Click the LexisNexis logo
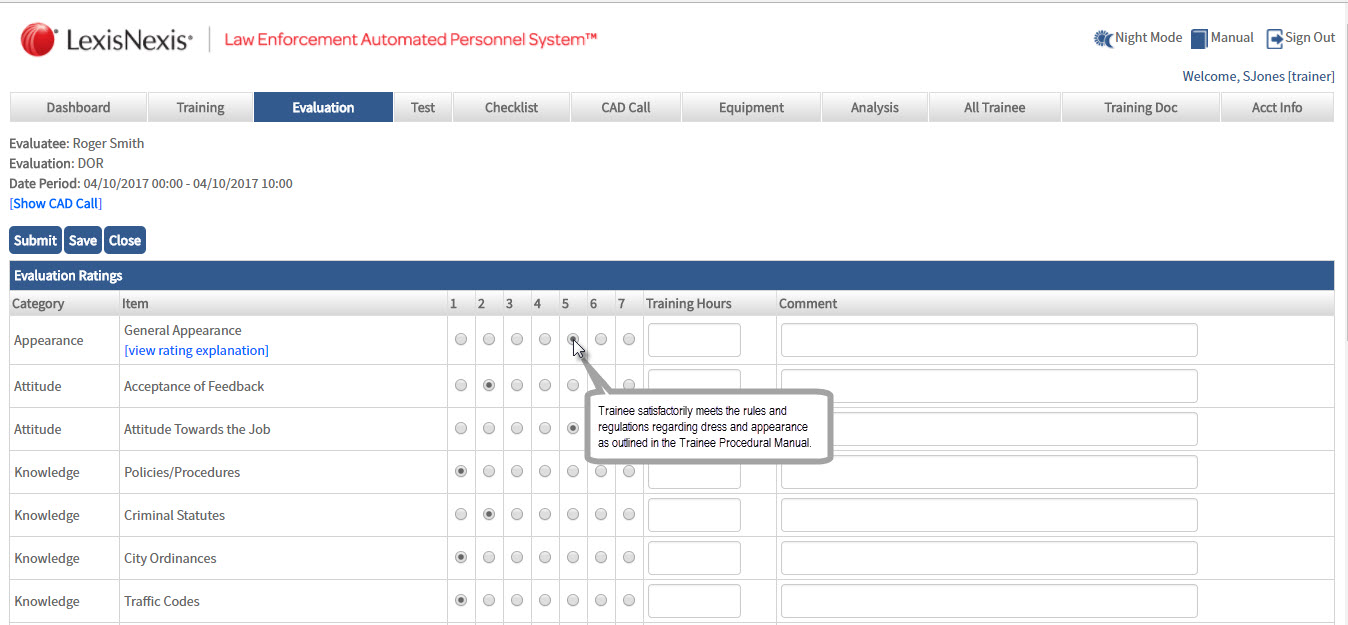 click(x=106, y=40)
